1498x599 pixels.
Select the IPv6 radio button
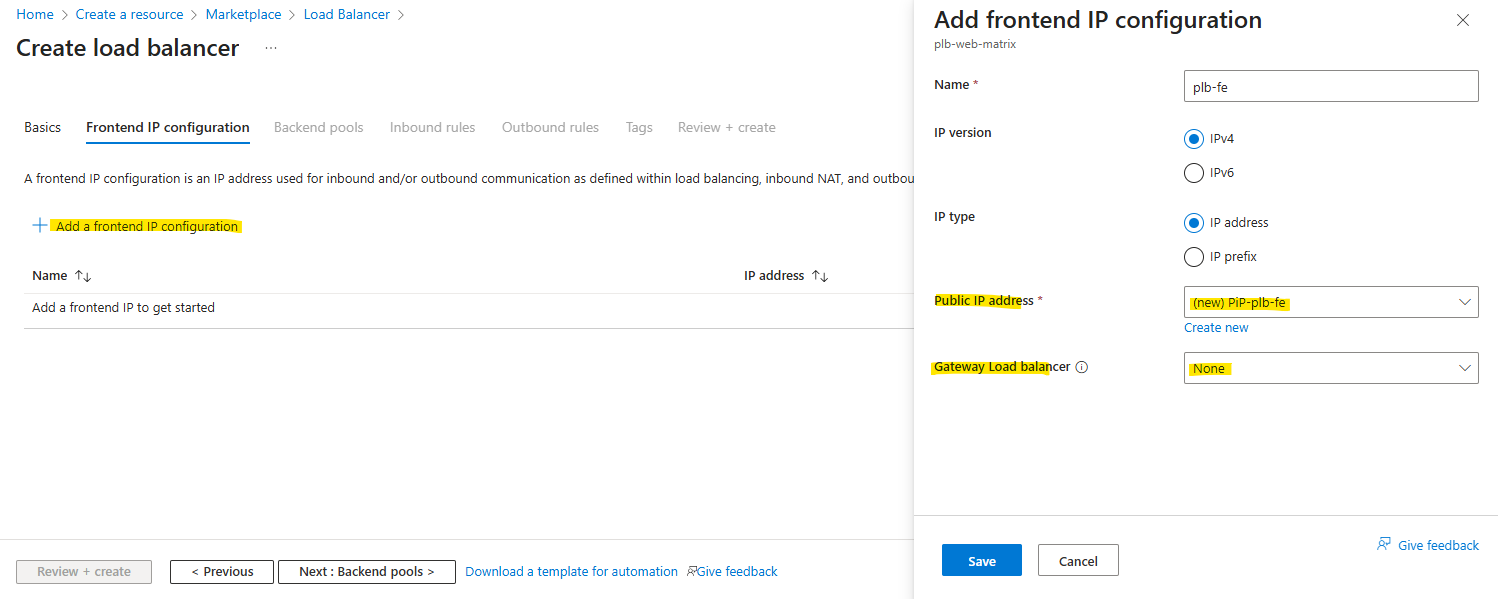1193,173
